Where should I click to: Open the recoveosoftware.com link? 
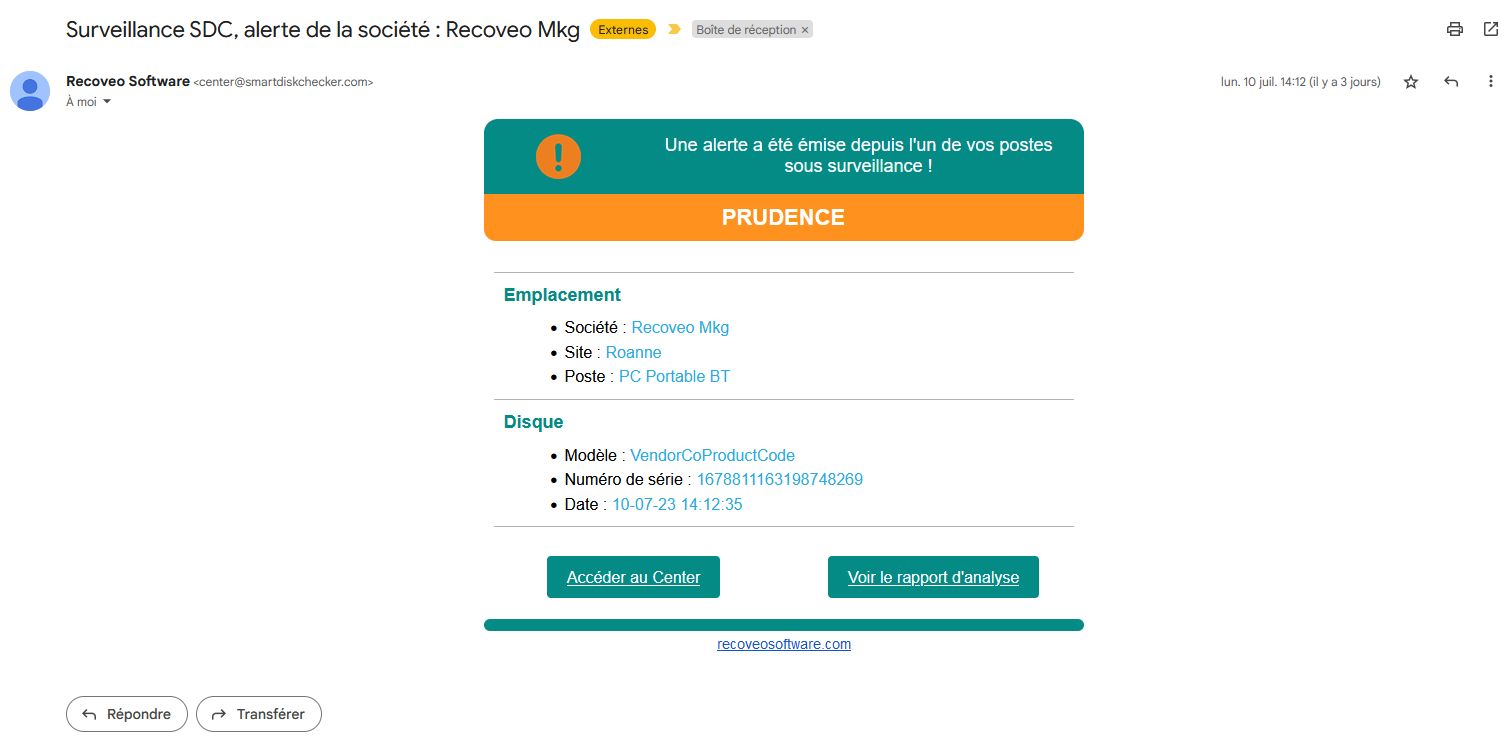click(784, 644)
